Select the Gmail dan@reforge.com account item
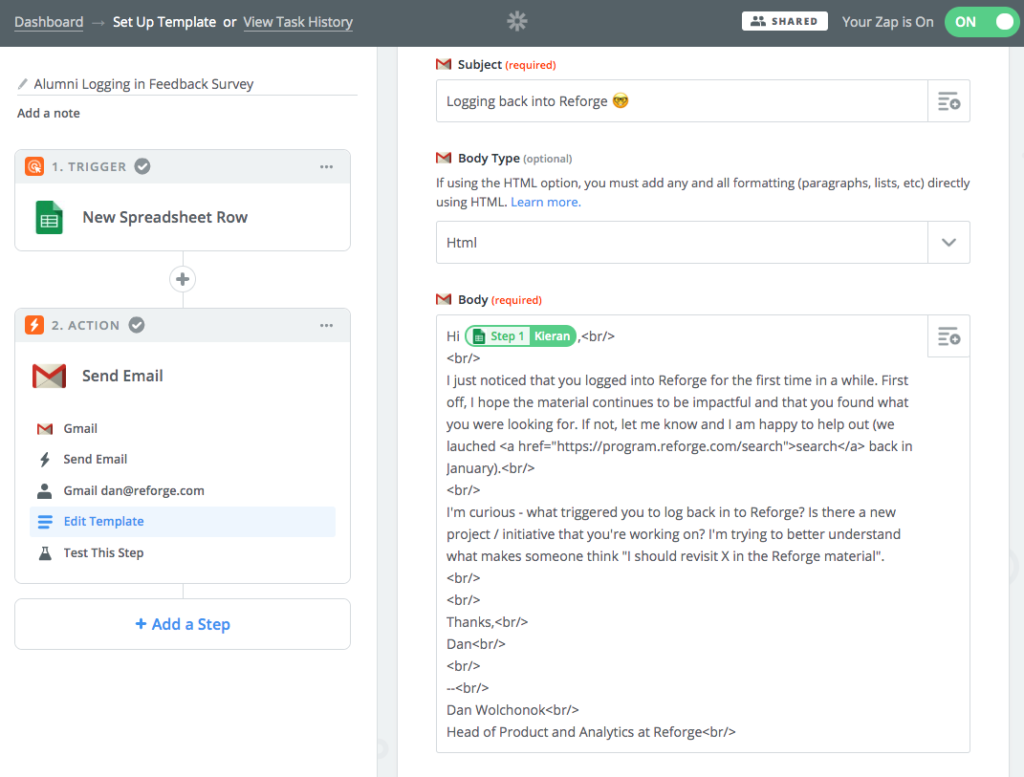The width and height of the screenshot is (1024, 777). click(x=183, y=490)
